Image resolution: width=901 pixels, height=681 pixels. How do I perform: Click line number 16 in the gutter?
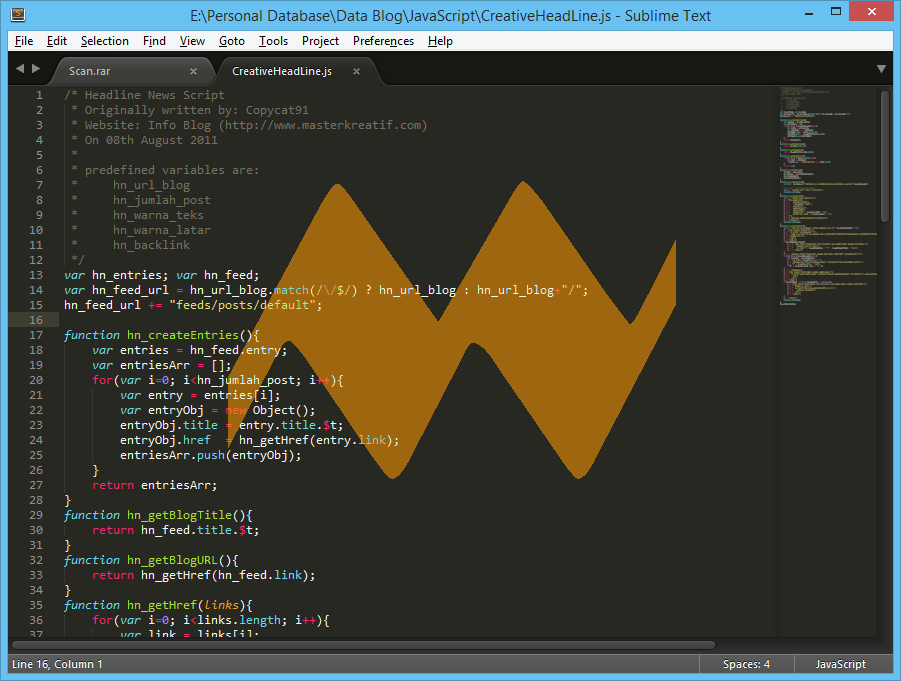click(36, 320)
